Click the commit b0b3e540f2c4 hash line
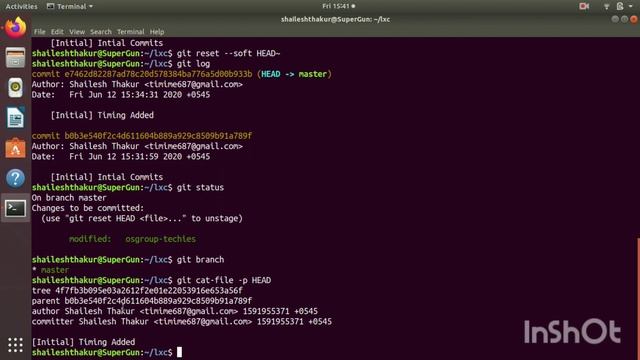 (x=142, y=136)
